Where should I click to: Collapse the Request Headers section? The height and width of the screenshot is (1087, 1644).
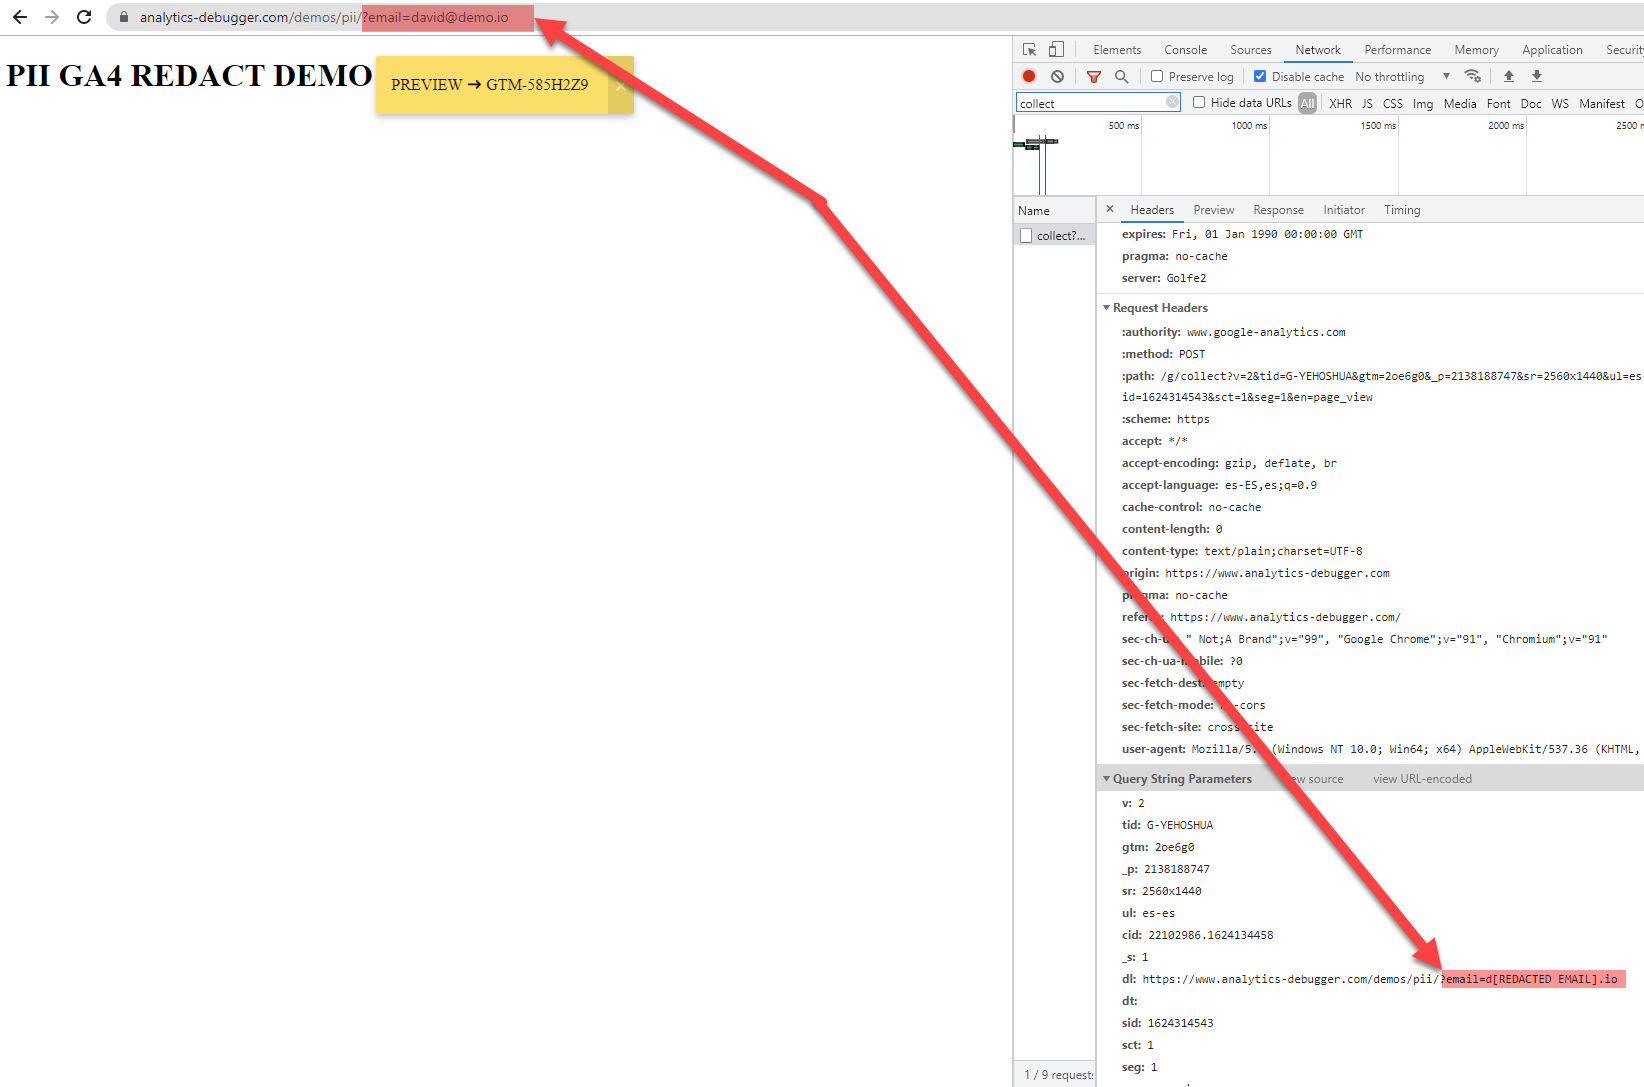(1107, 308)
